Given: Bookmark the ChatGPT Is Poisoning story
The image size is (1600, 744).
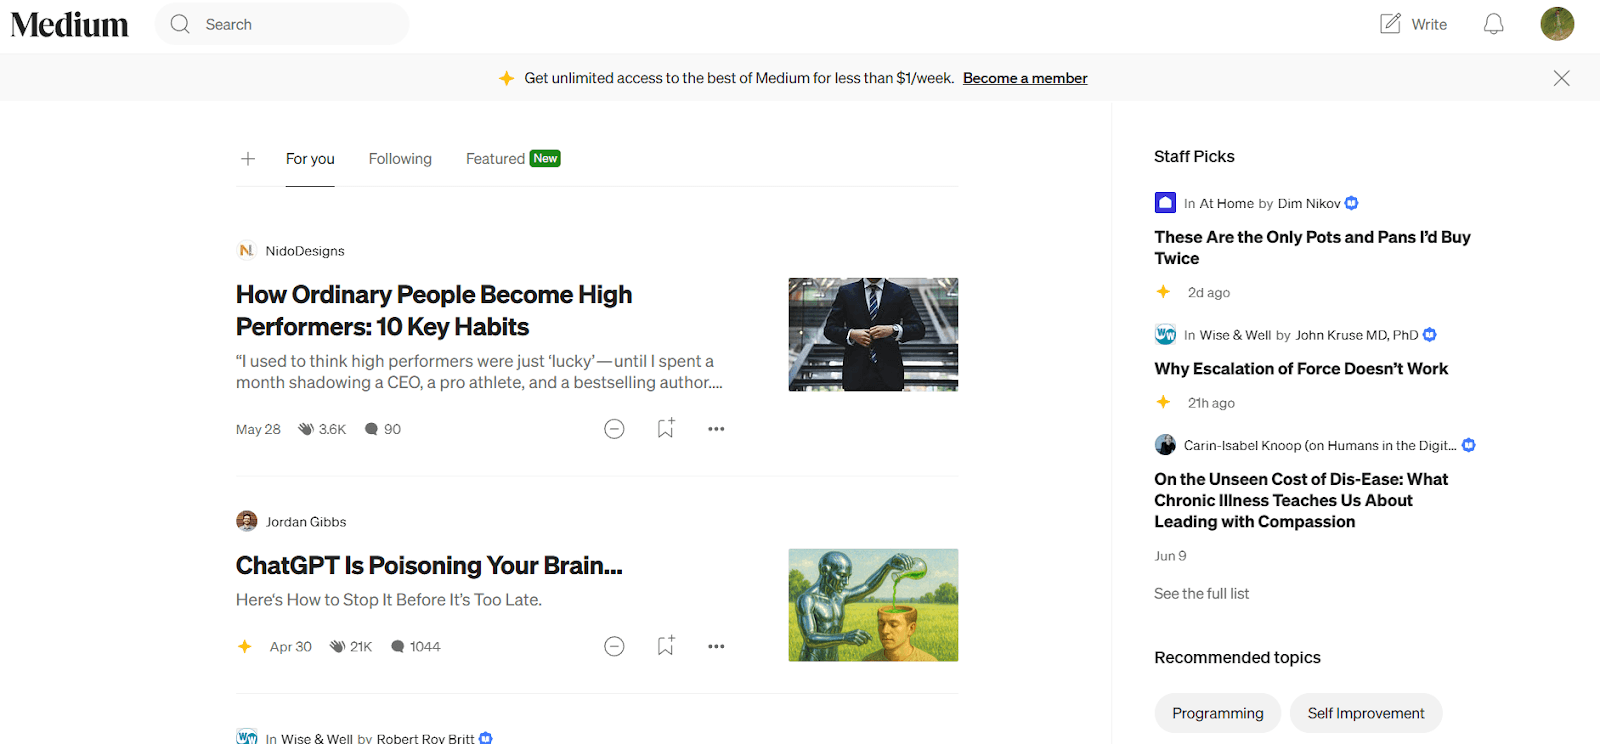Looking at the screenshot, I should 666,645.
